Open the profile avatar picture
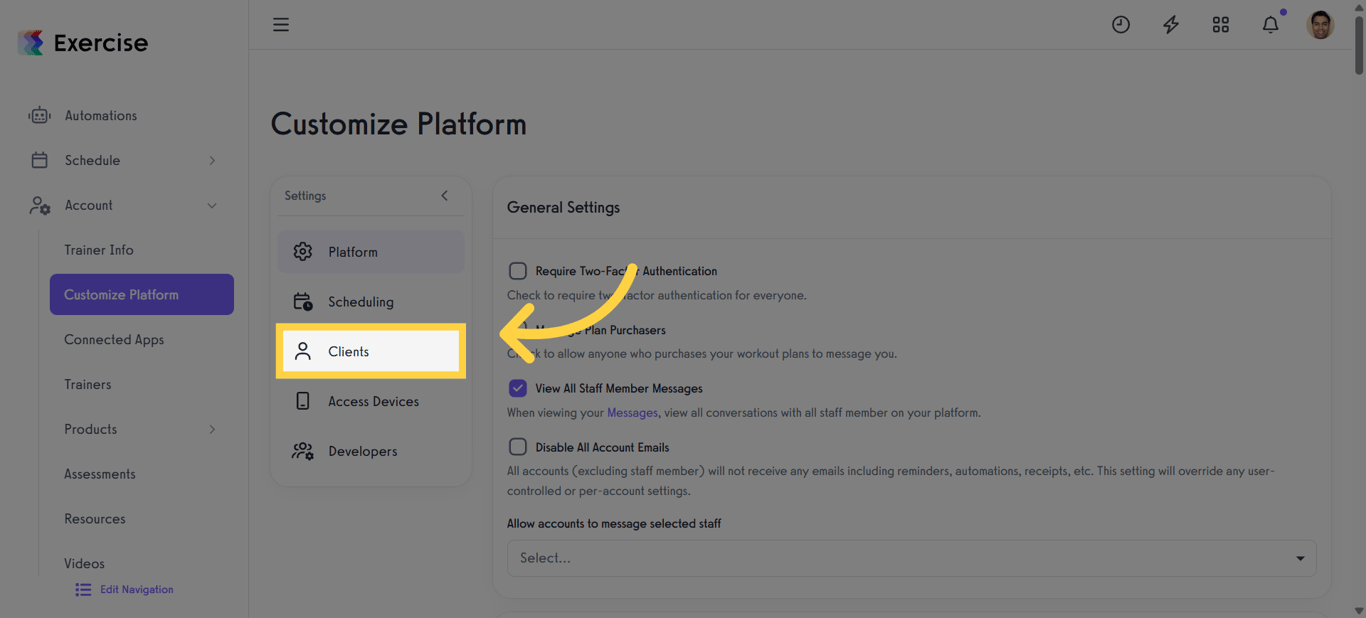1366x618 pixels. (x=1320, y=24)
